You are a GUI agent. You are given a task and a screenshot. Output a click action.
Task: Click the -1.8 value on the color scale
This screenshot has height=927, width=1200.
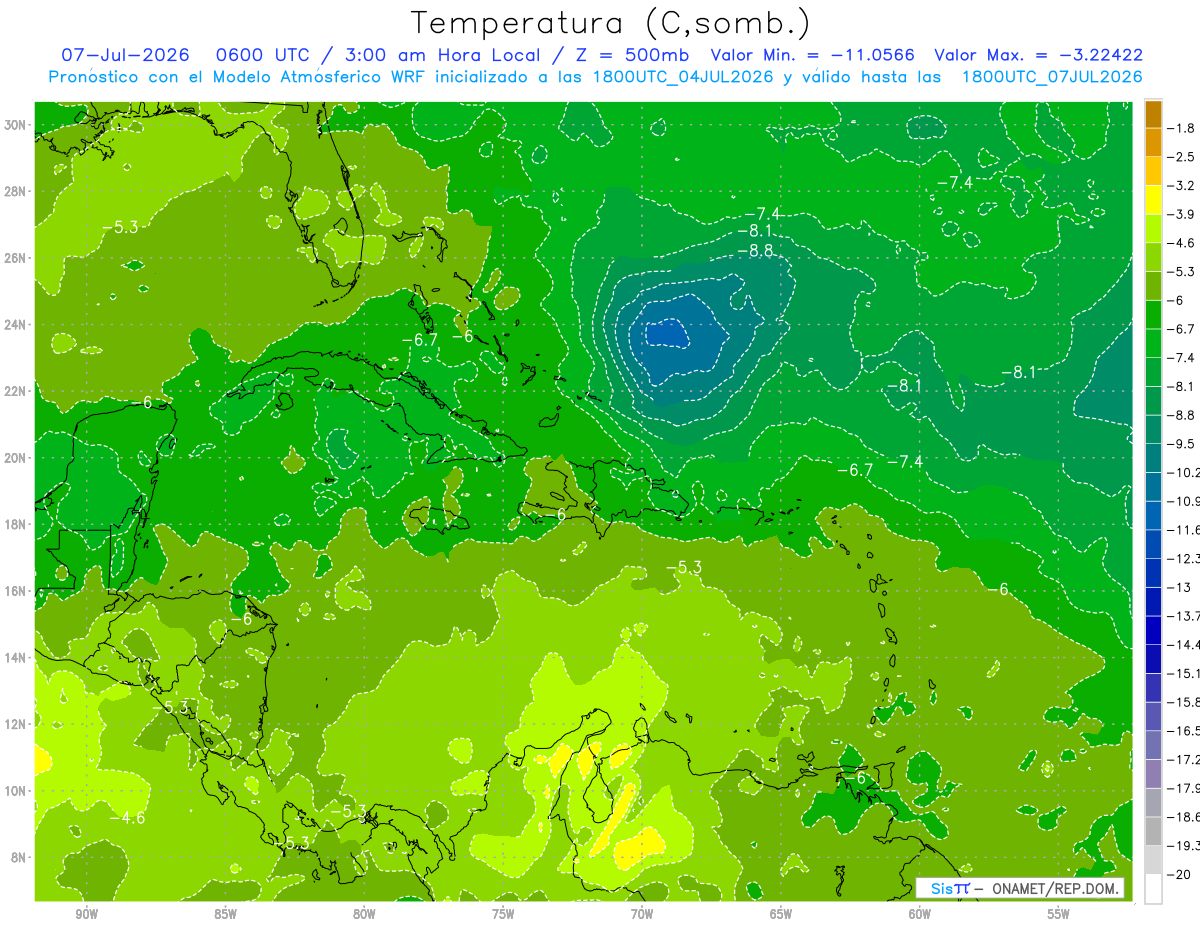1181,128
